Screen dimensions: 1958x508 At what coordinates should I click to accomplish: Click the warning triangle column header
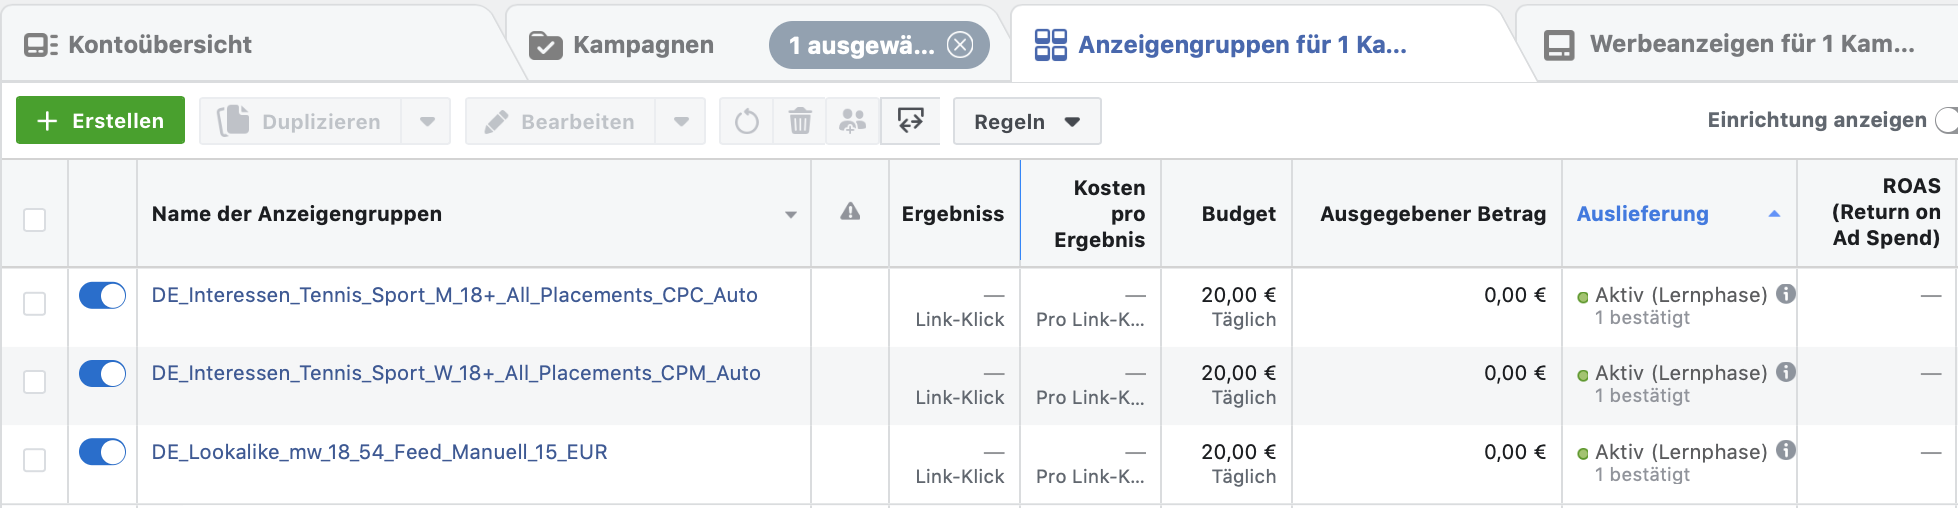point(850,212)
